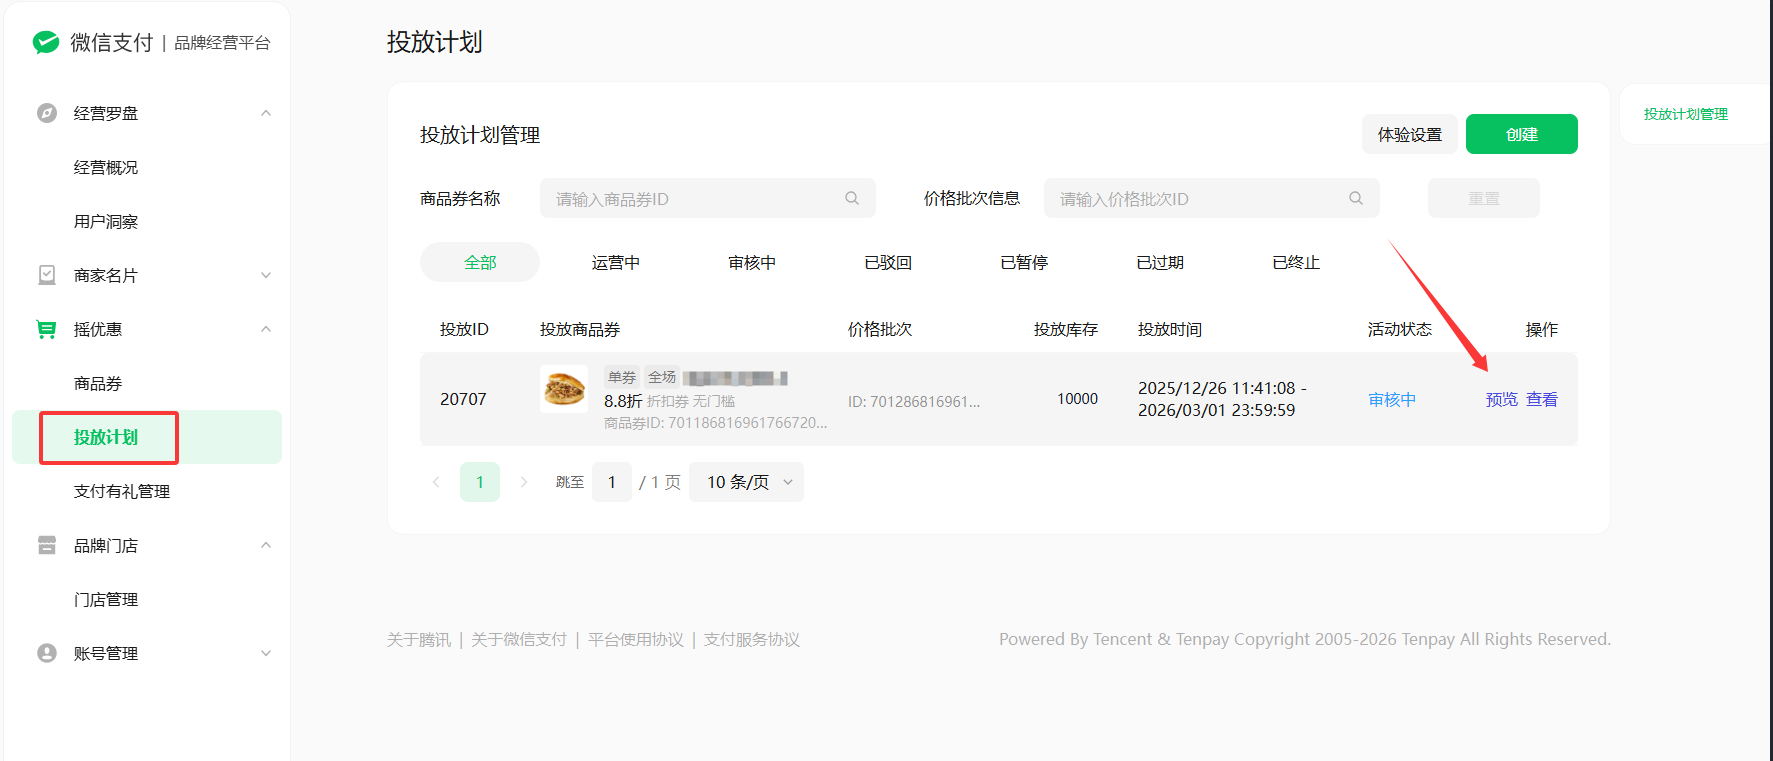This screenshot has width=1773, height=761.
Task: Click search icon in 价格批次信息 field
Action: (x=1356, y=198)
